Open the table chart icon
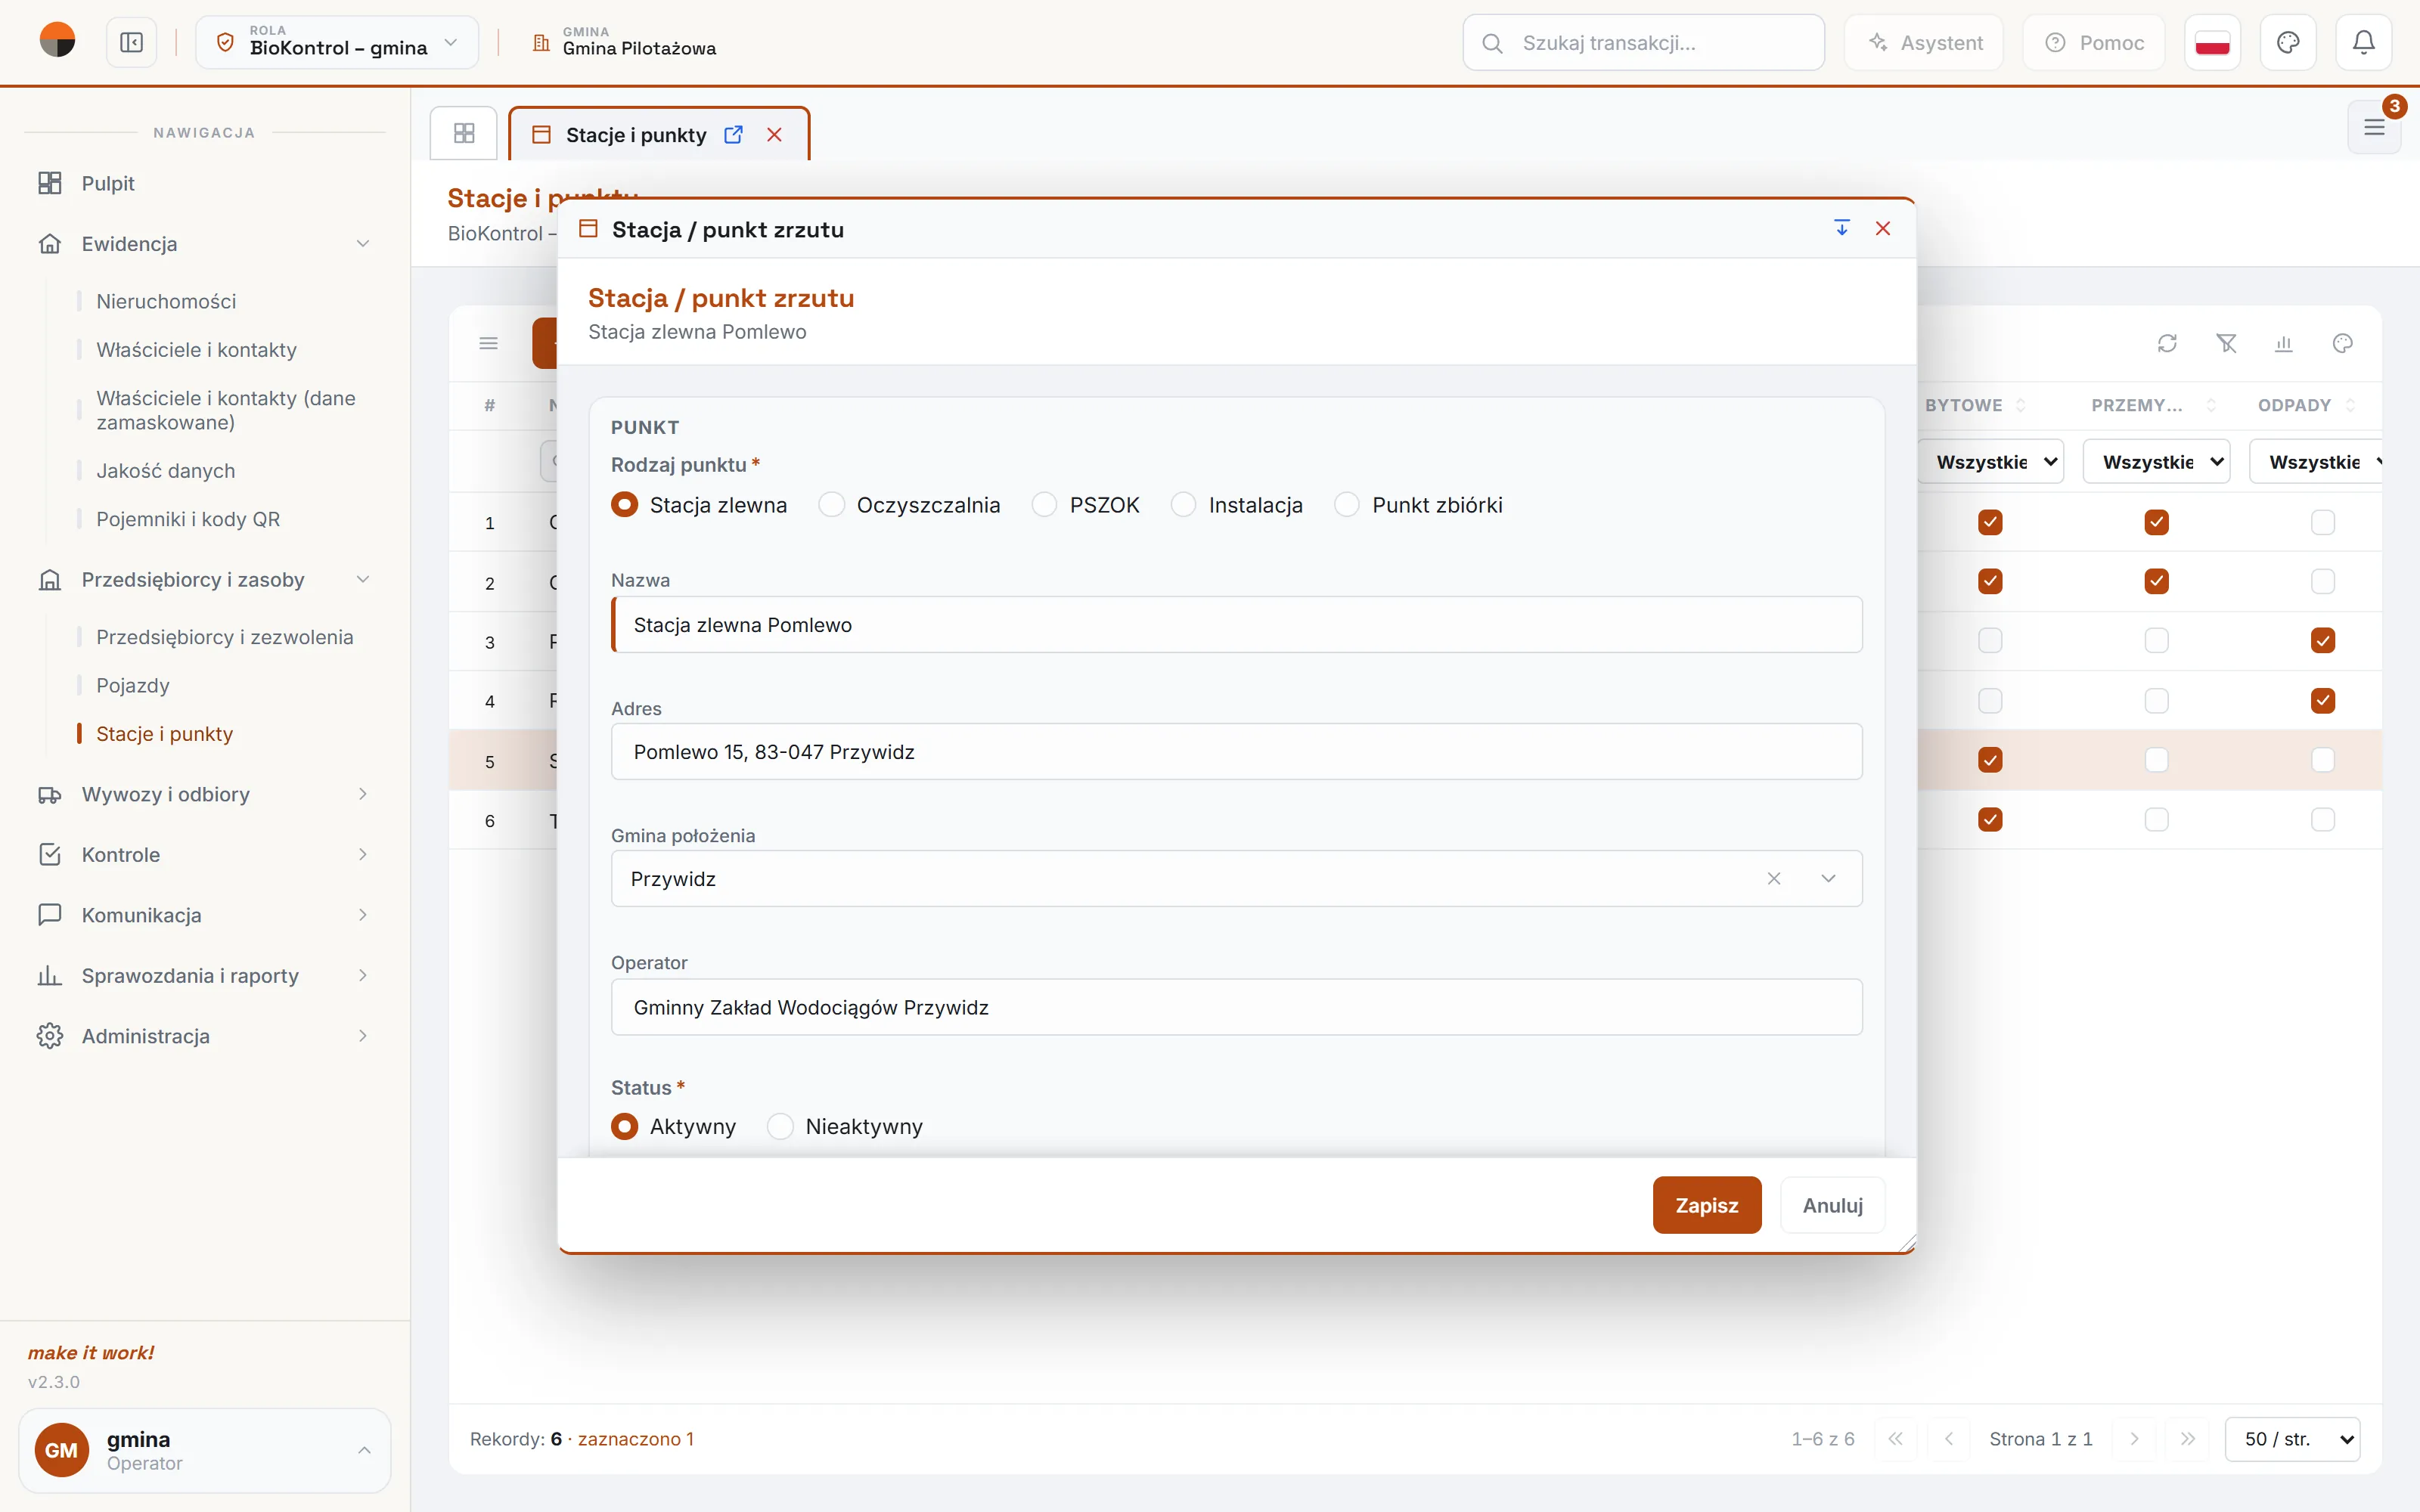 point(2284,344)
